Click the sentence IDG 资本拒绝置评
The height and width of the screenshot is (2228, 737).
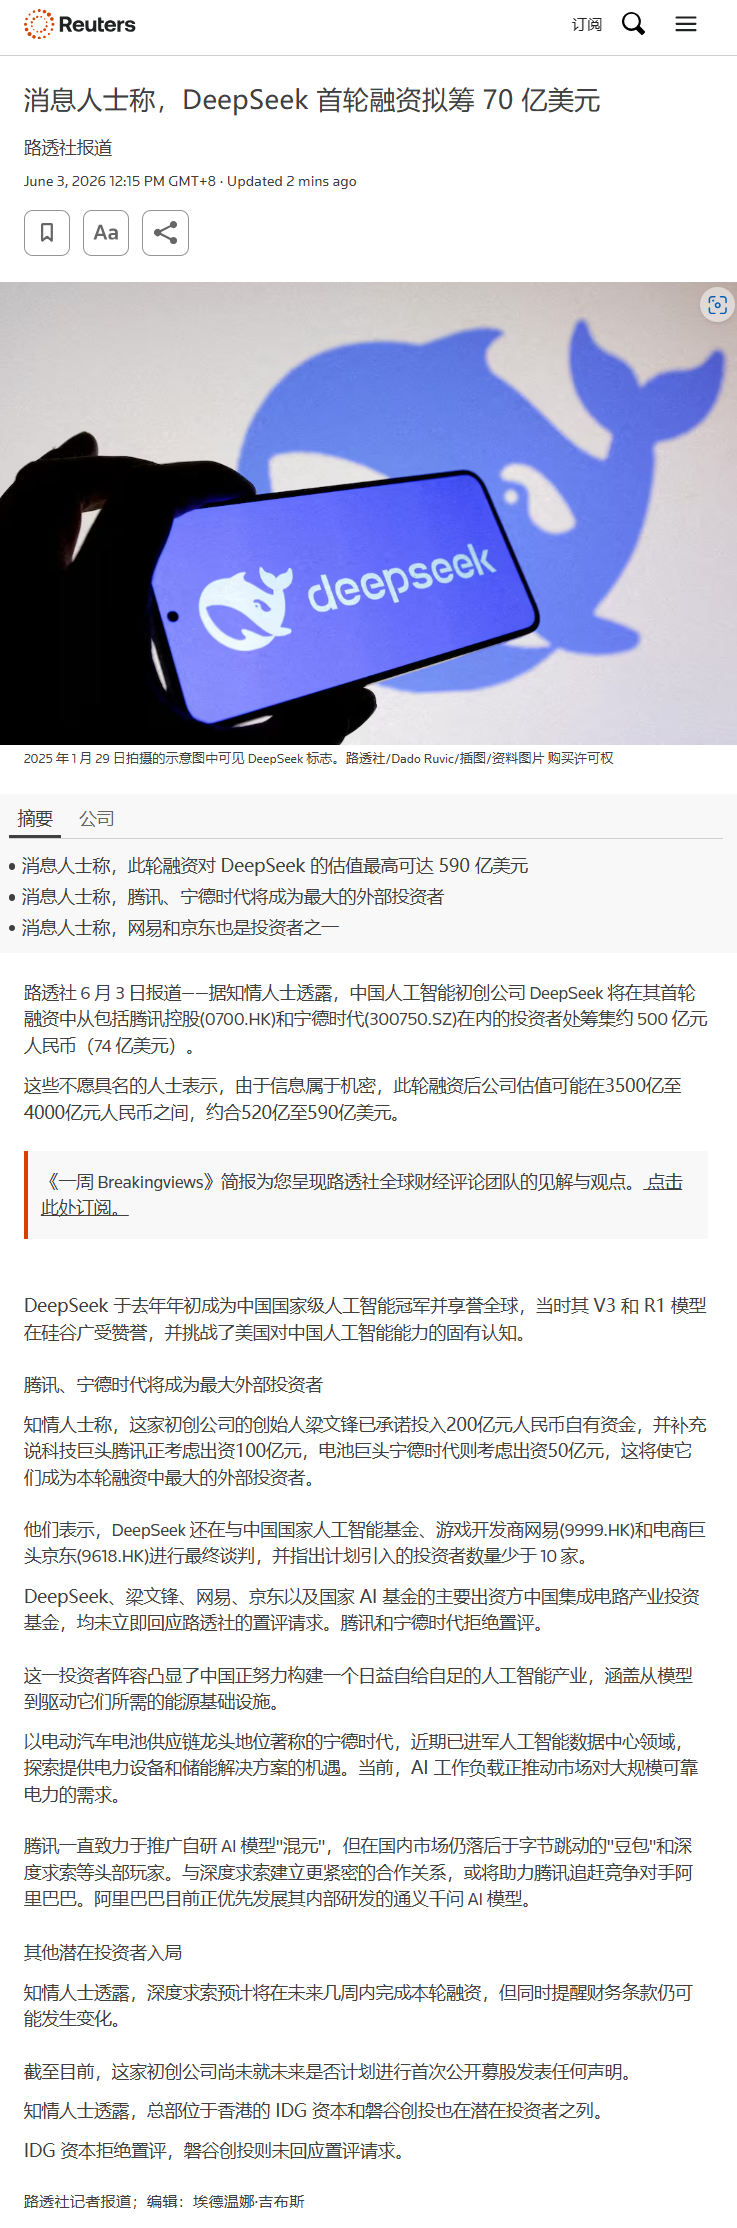95,2150
